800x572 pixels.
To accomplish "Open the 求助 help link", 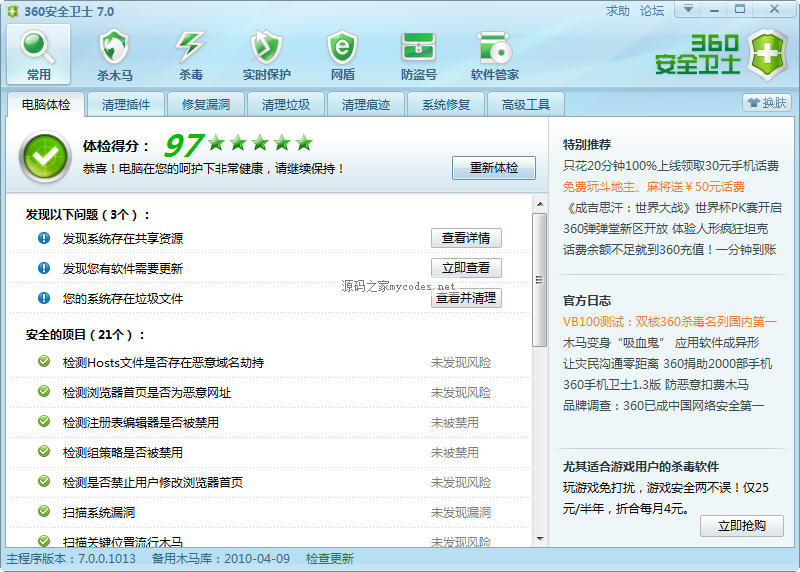I will pos(618,11).
